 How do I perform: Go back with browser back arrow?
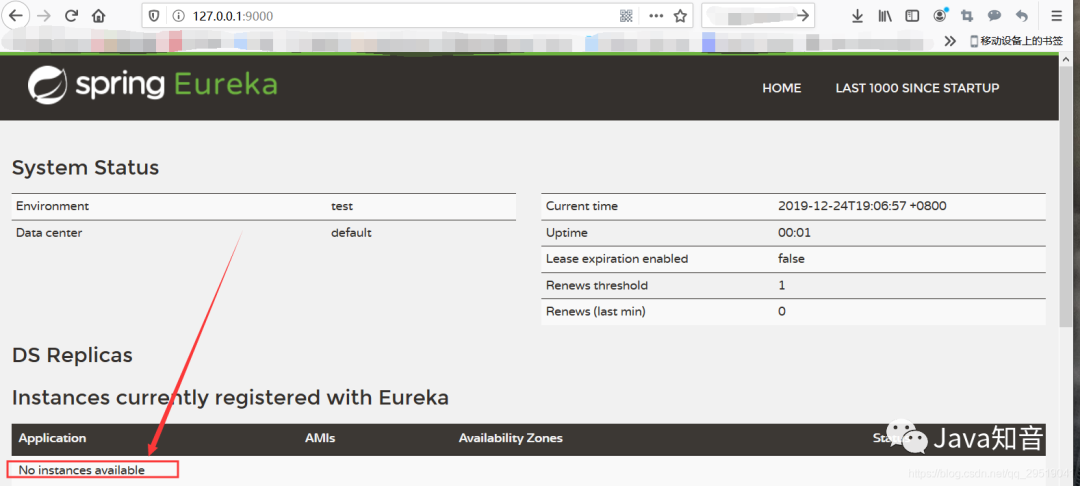tap(15, 15)
